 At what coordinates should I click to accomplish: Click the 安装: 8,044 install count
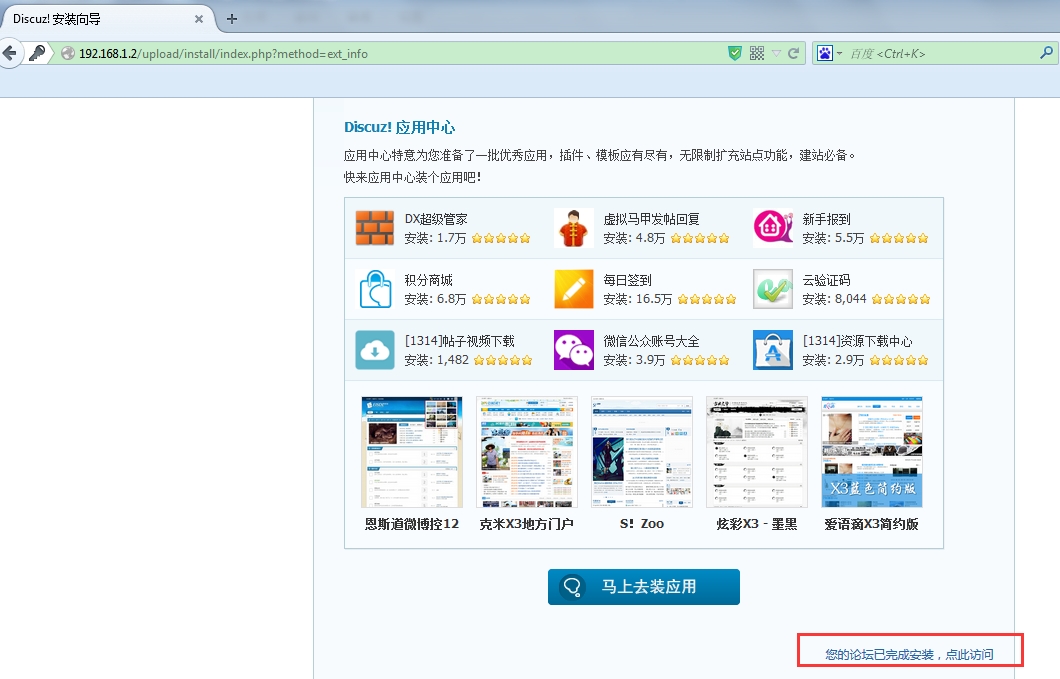click(834, 299)
